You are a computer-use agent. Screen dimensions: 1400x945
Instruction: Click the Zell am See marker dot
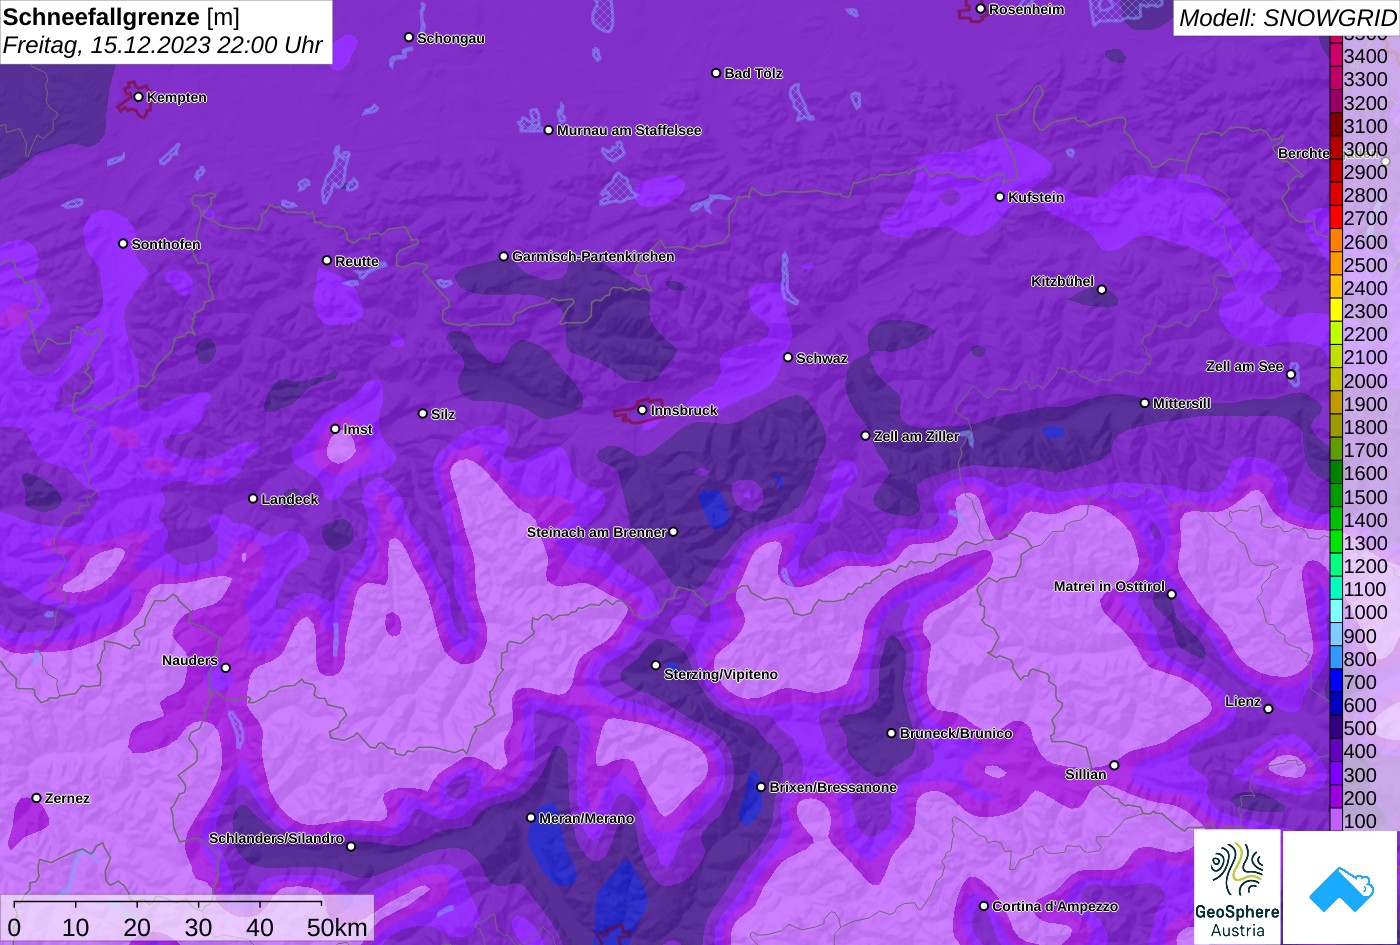click(x=1291, y=375)
